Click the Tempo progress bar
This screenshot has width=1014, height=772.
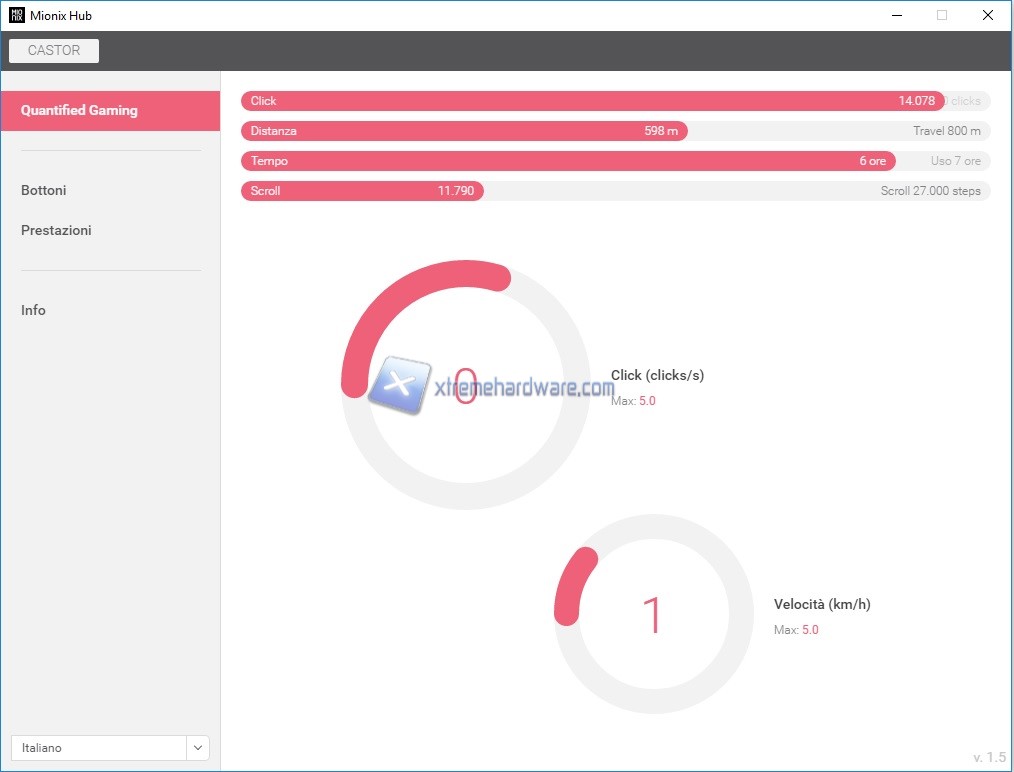click(567, 161)
